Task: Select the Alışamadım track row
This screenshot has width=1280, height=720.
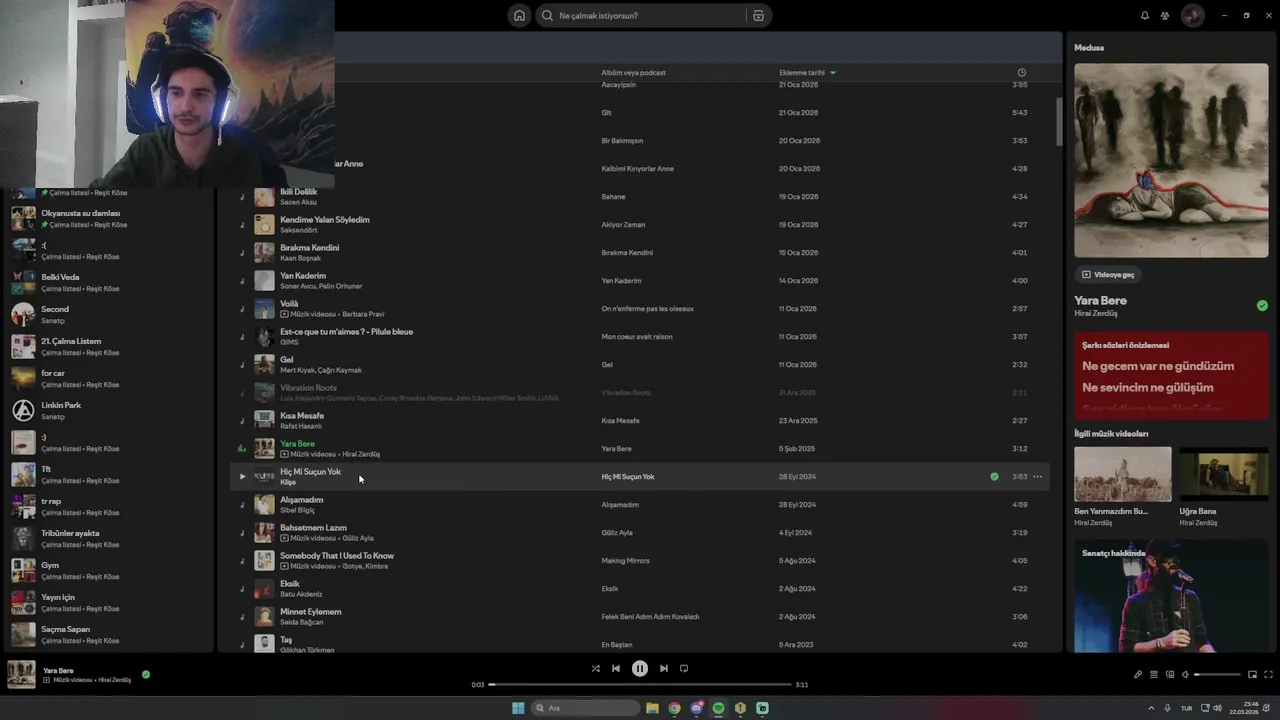Action: pyautogui.click(x=640, y=504)
